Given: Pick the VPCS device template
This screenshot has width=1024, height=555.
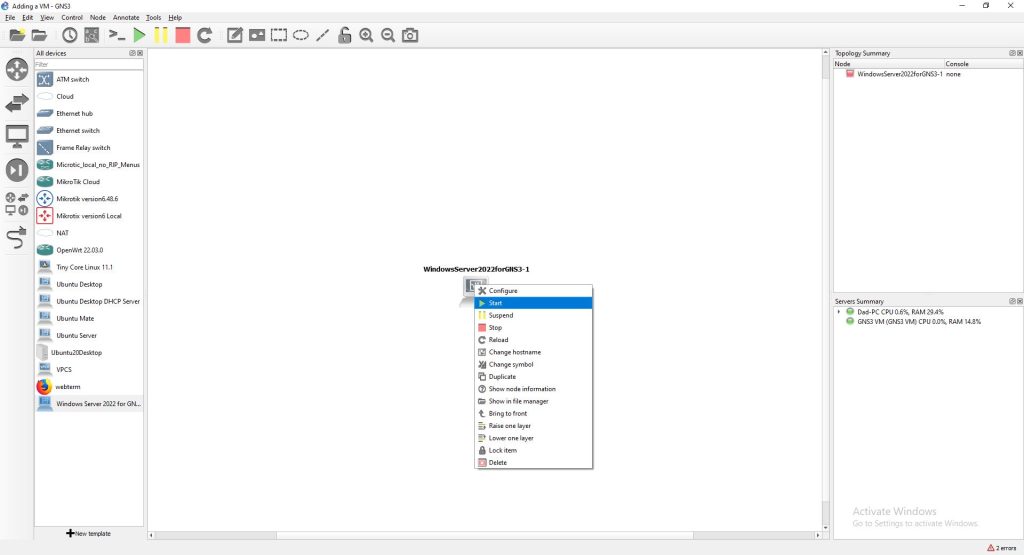Looking at the screenshot, I should coord(63,370).
